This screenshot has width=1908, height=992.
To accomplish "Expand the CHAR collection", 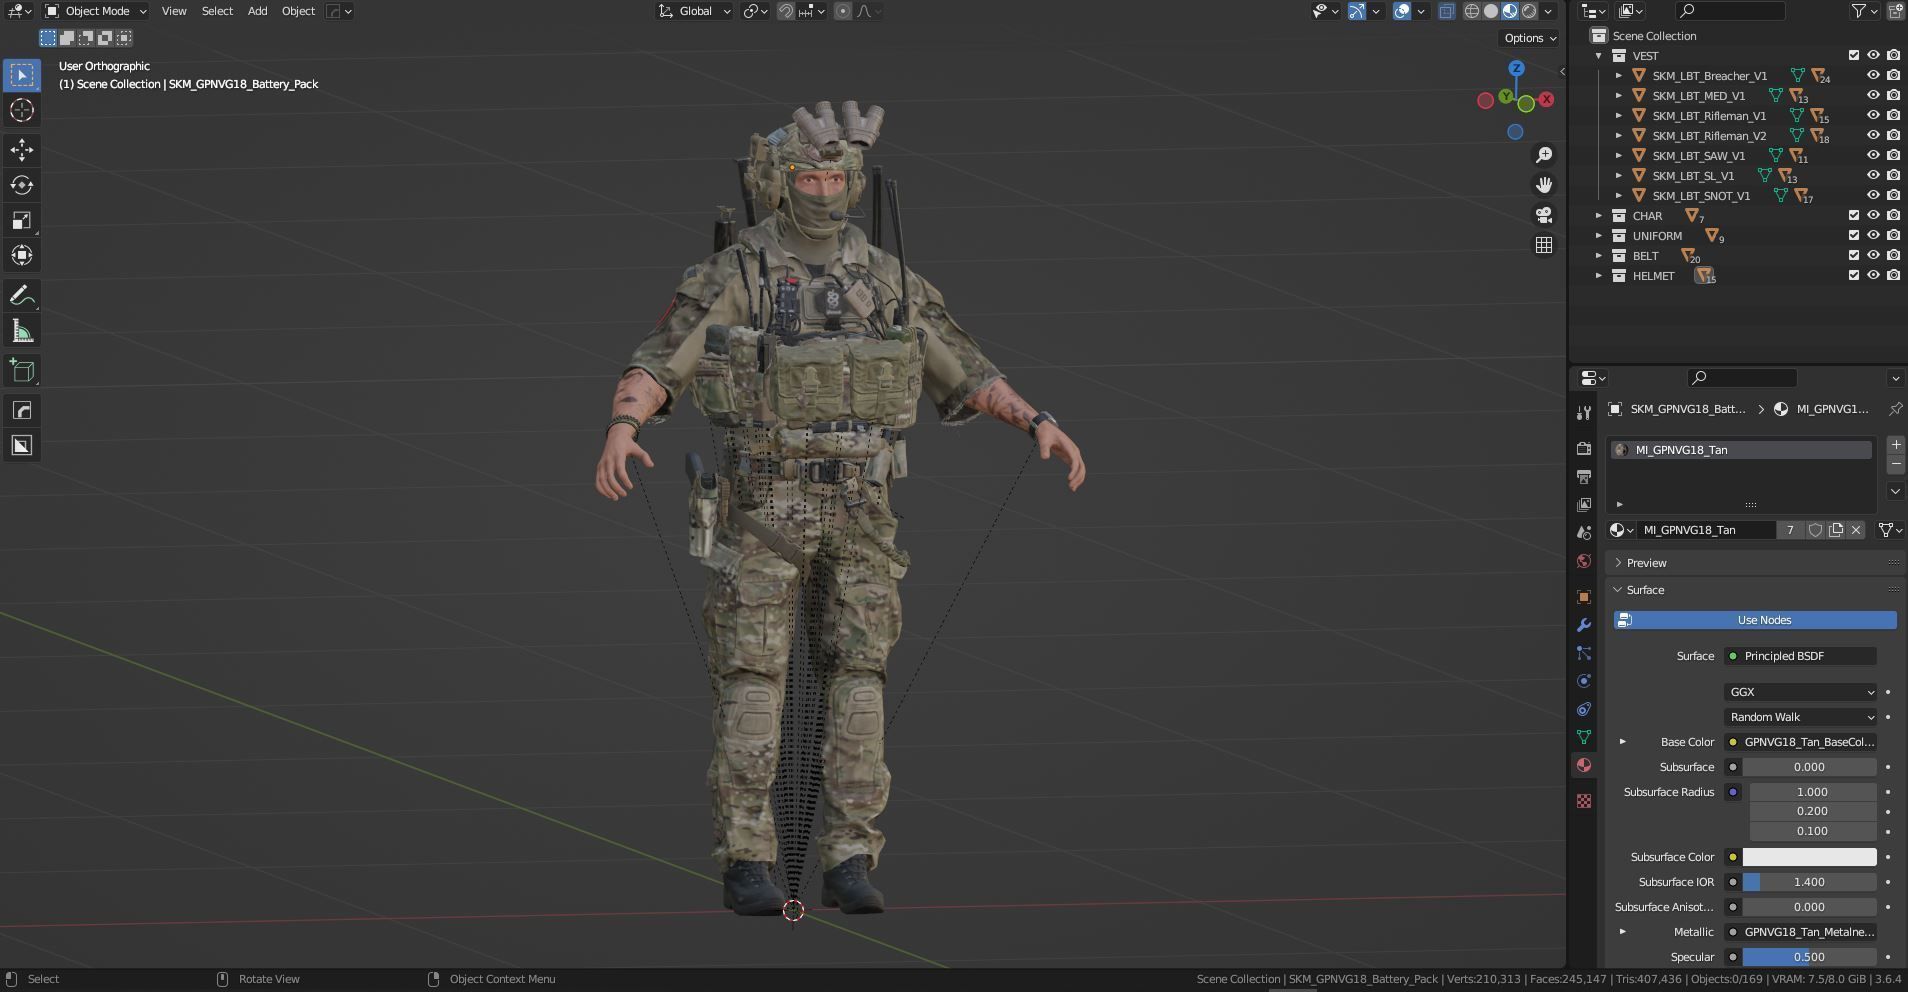I will [1599, 215].
